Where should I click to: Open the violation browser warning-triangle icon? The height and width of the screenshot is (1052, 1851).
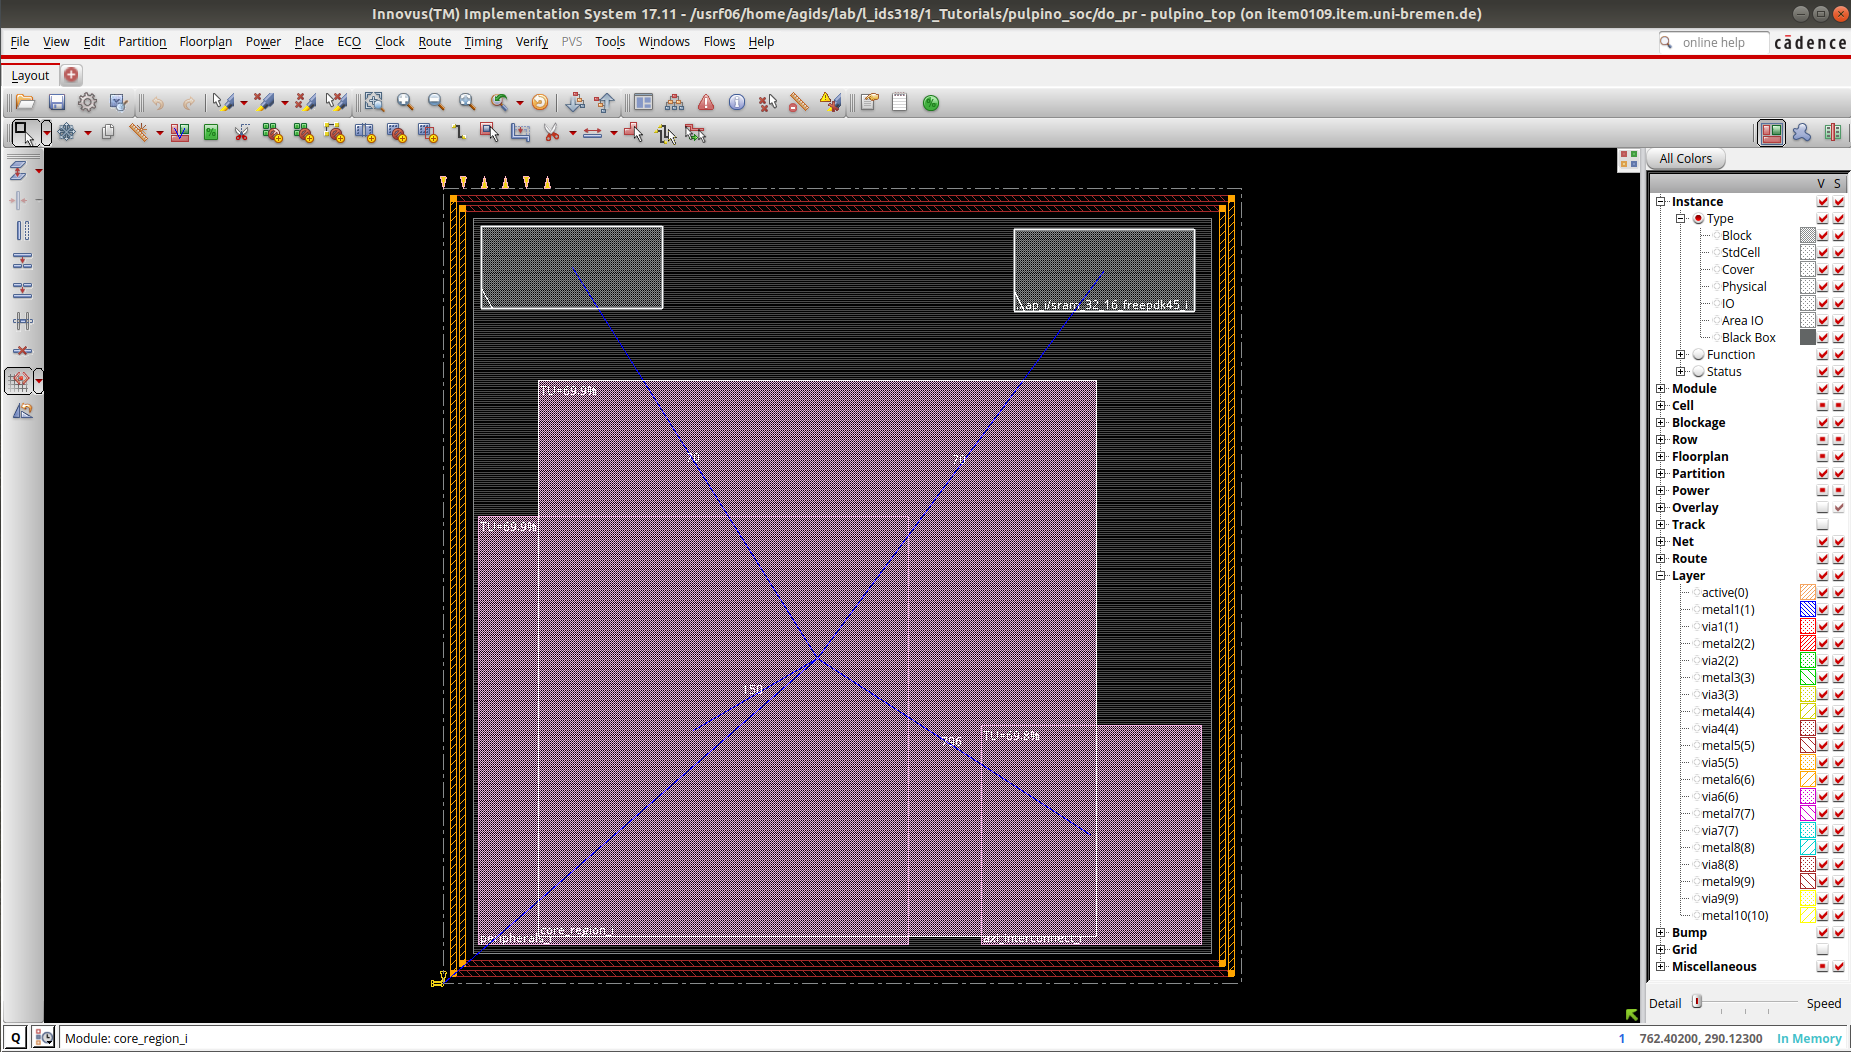706,102
